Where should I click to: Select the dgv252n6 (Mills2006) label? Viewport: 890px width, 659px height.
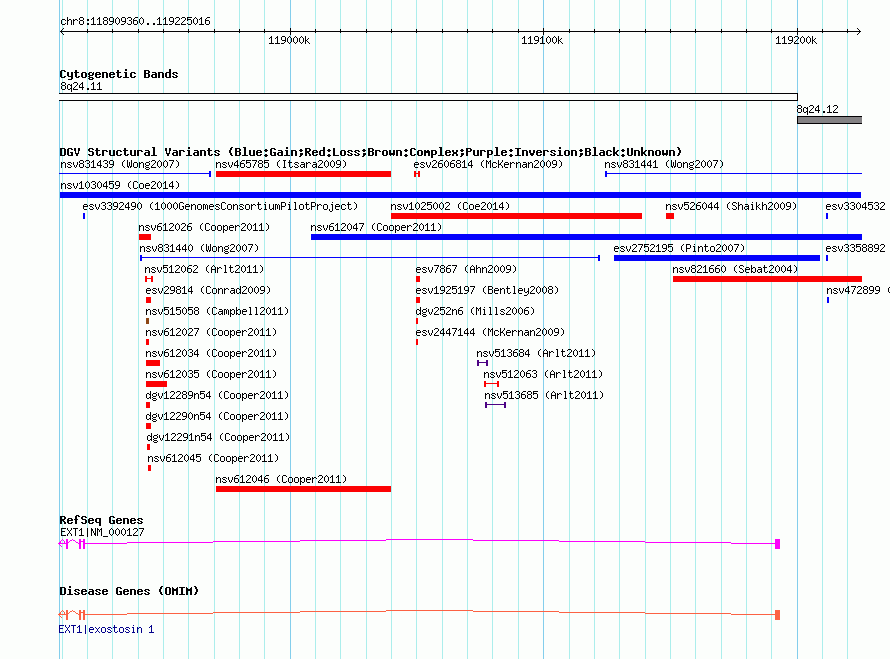[475, 311]
